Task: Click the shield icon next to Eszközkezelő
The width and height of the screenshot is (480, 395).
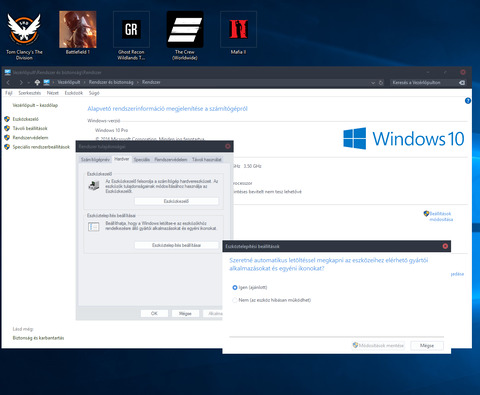Action: click(x=7, y=119)
